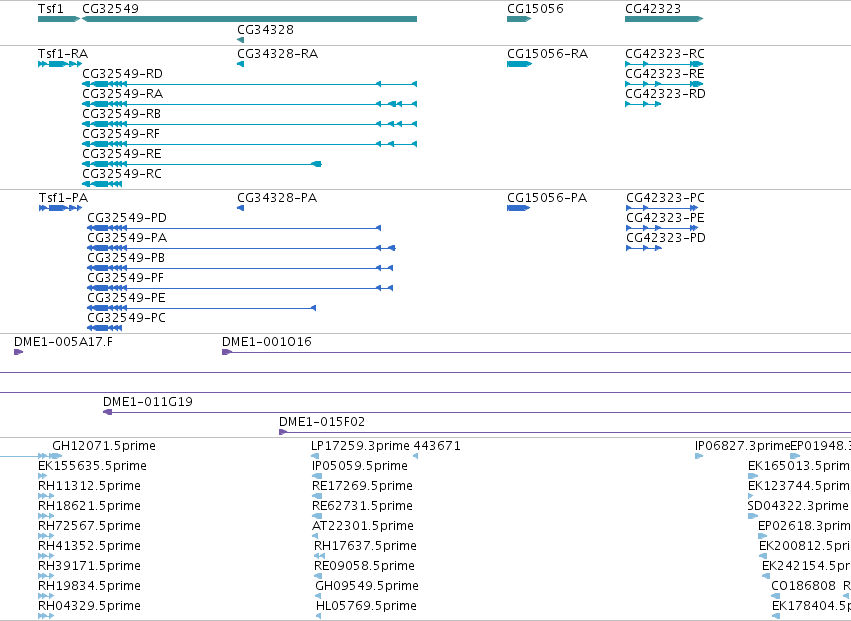
Task: Click the CG34328-PA protein arrow
Action: tap(240, 208)
